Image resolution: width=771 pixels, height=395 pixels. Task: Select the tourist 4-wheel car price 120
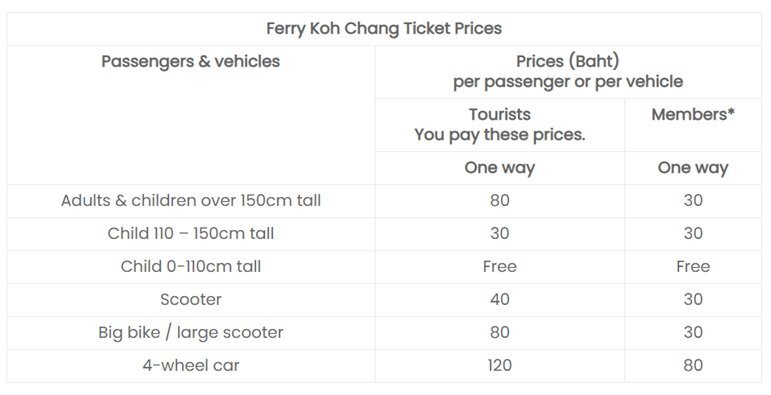[x=500, y=365]
